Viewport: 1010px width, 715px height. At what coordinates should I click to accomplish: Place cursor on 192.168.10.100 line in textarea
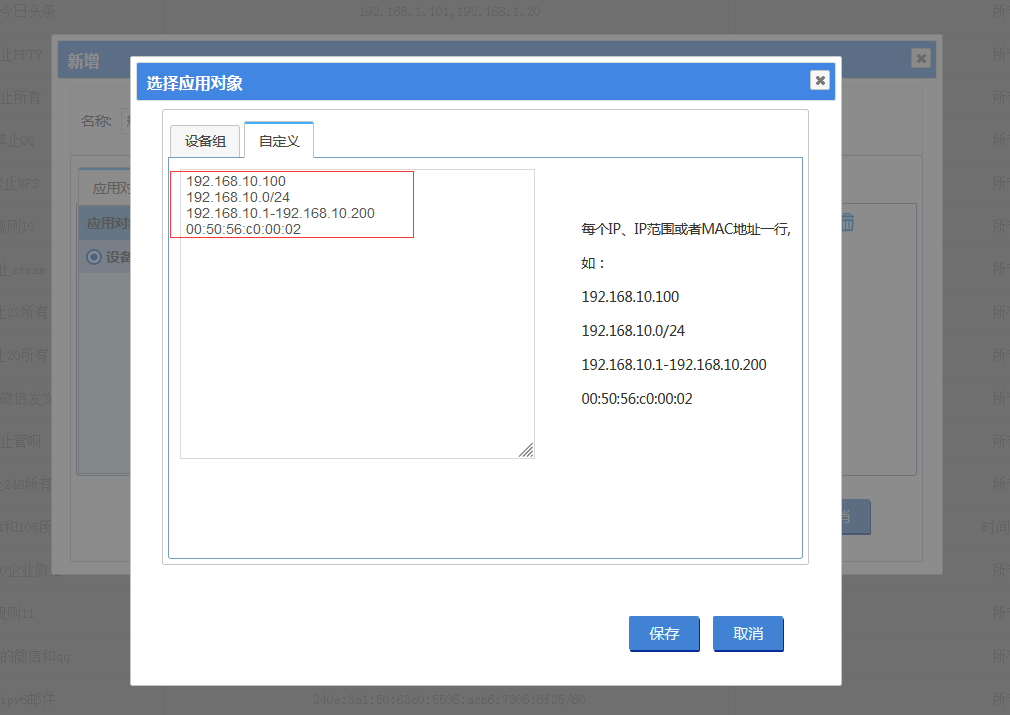click(x=236, y=181)
